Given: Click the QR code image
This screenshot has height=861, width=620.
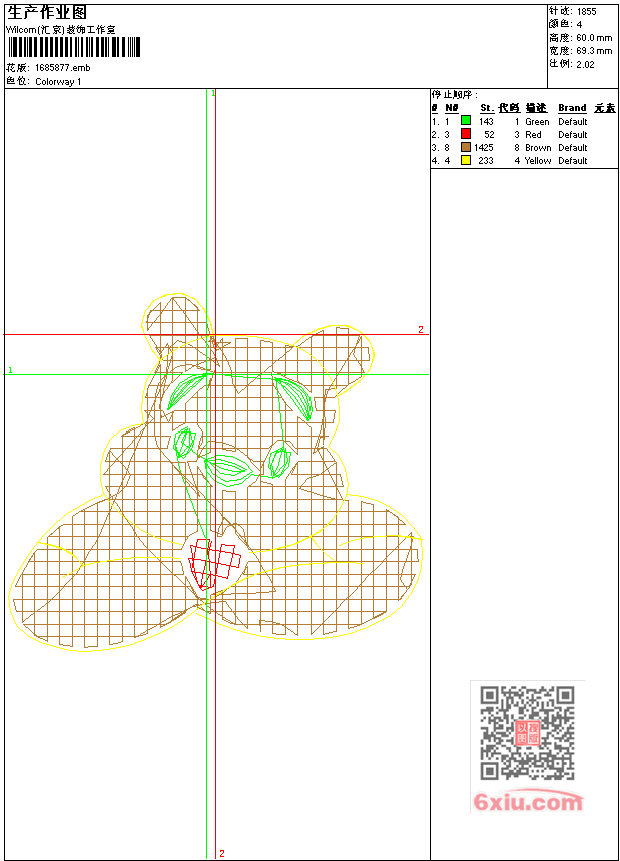Looking at the screenshot, I should [527, 733].
